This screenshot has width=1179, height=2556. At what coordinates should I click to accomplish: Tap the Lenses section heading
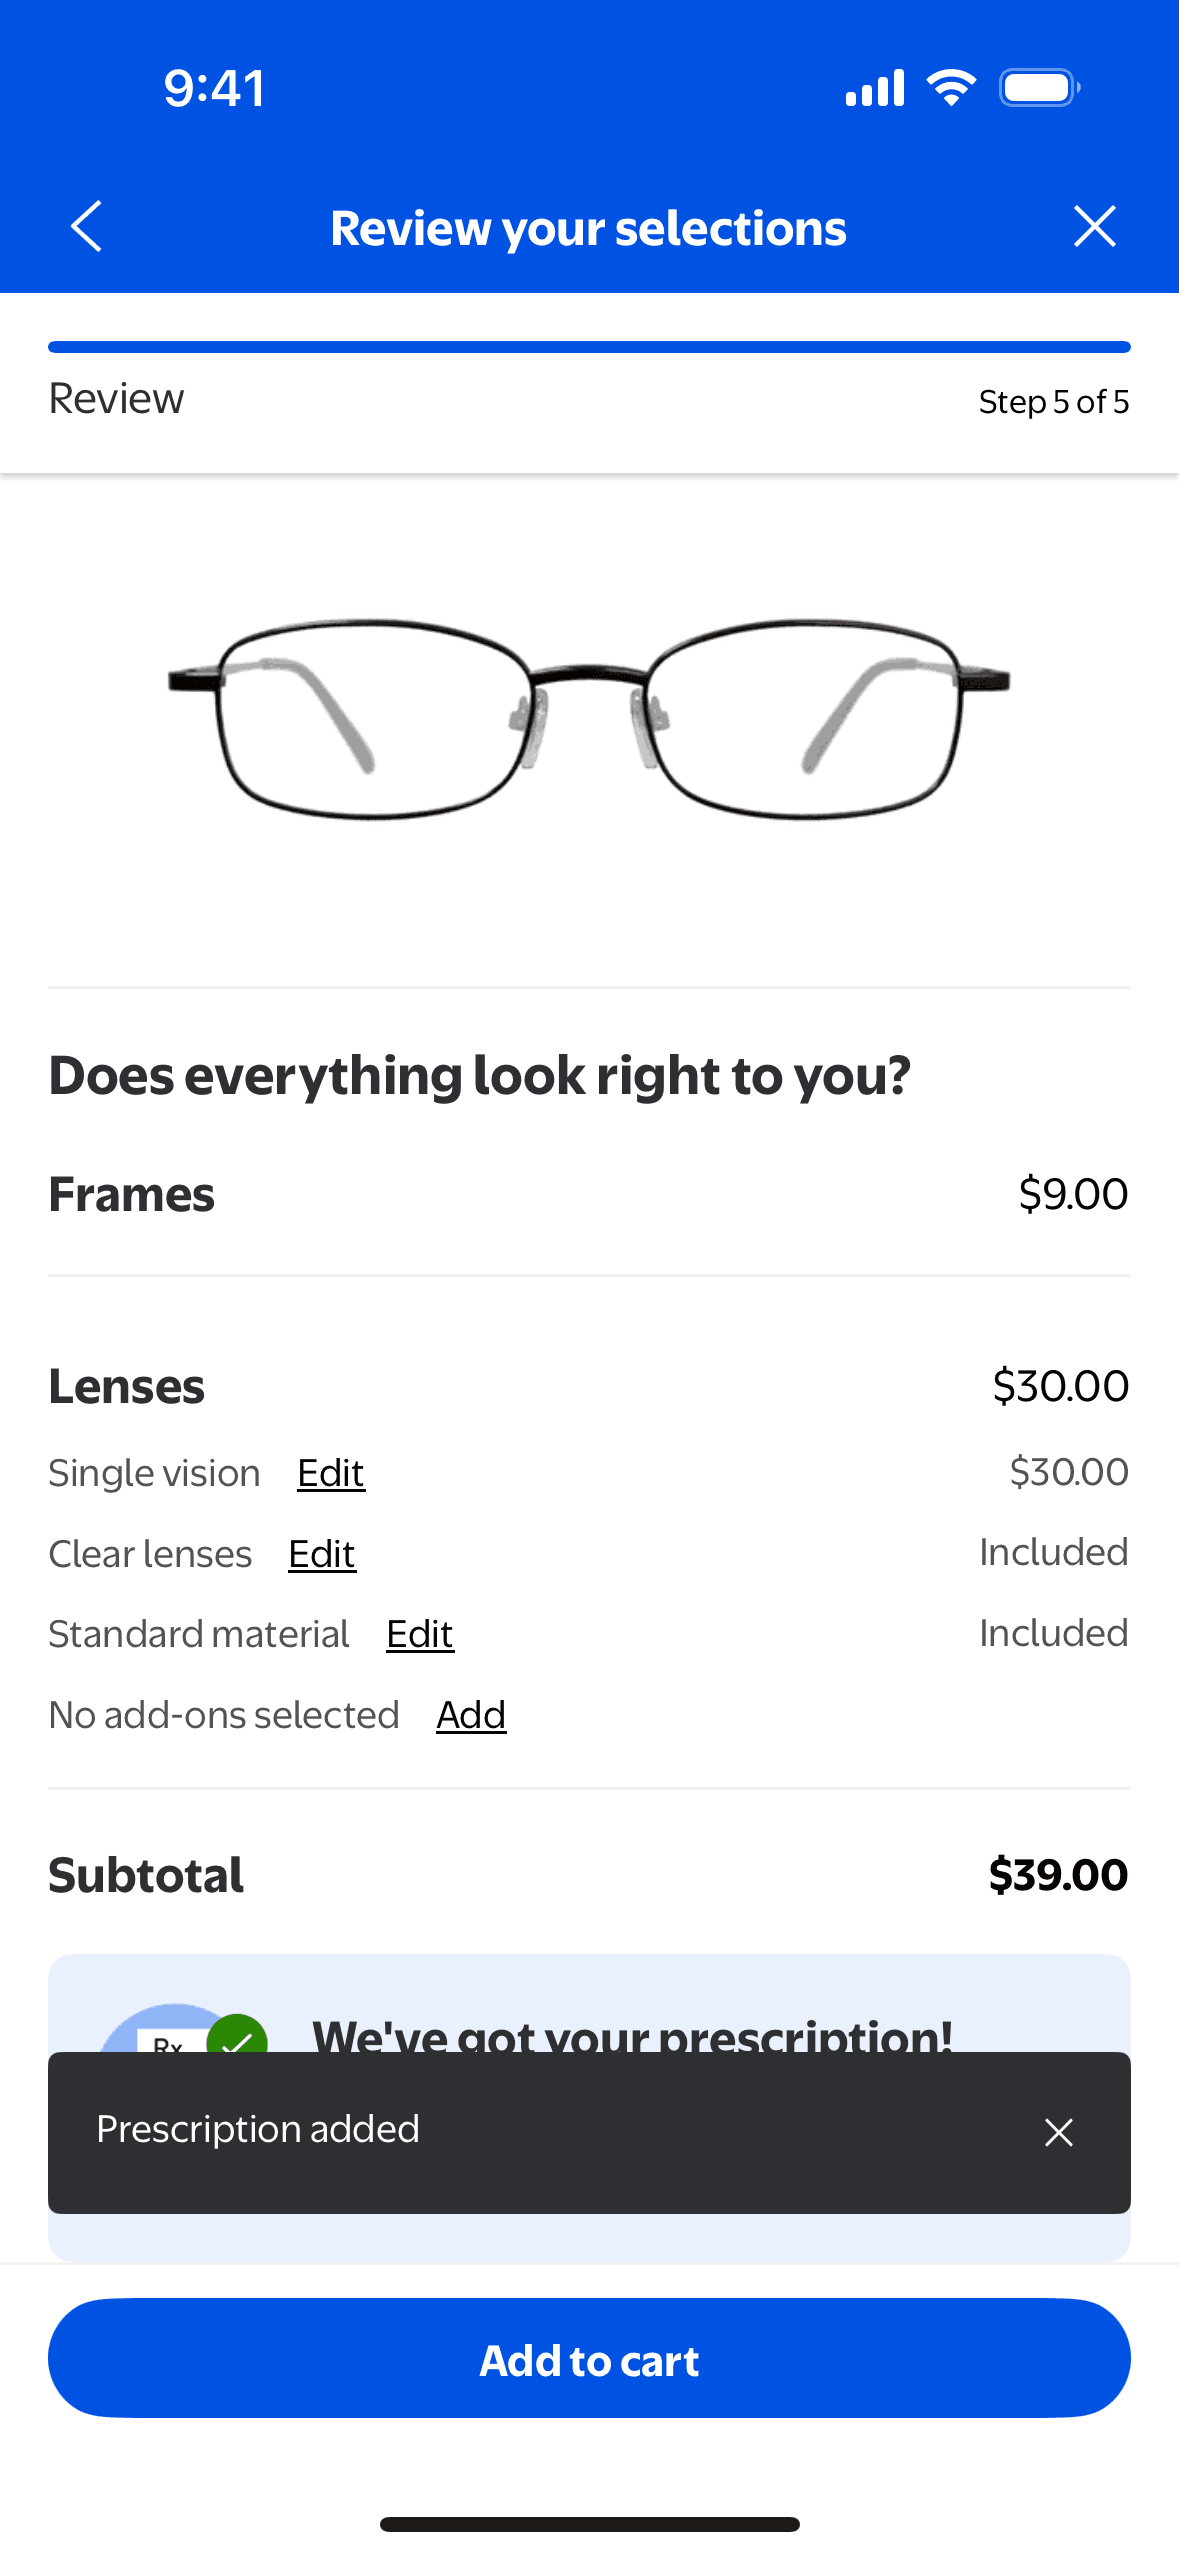click(127, 1386)
